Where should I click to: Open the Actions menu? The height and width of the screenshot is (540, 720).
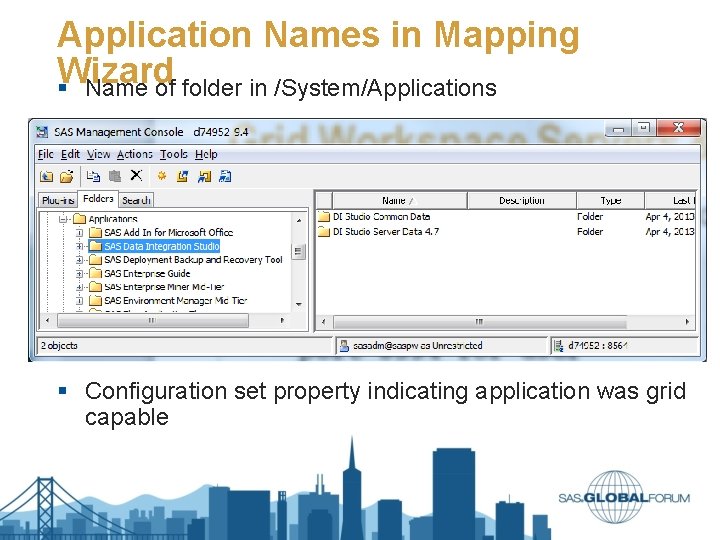point(135,154)
